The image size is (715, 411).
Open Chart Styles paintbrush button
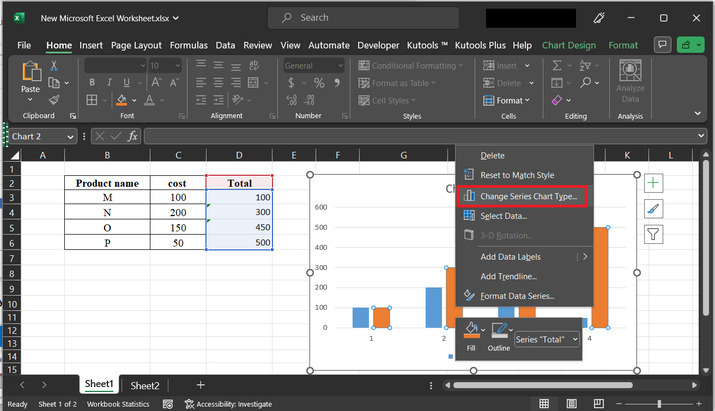[652, 208]
